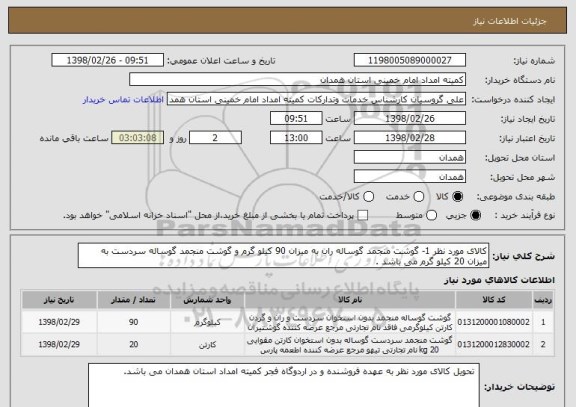Click the تاریخ ایجاد نیاز date field
Viewport: 576px width, 407px height.
pyautogui.click(x=410, y=119)
